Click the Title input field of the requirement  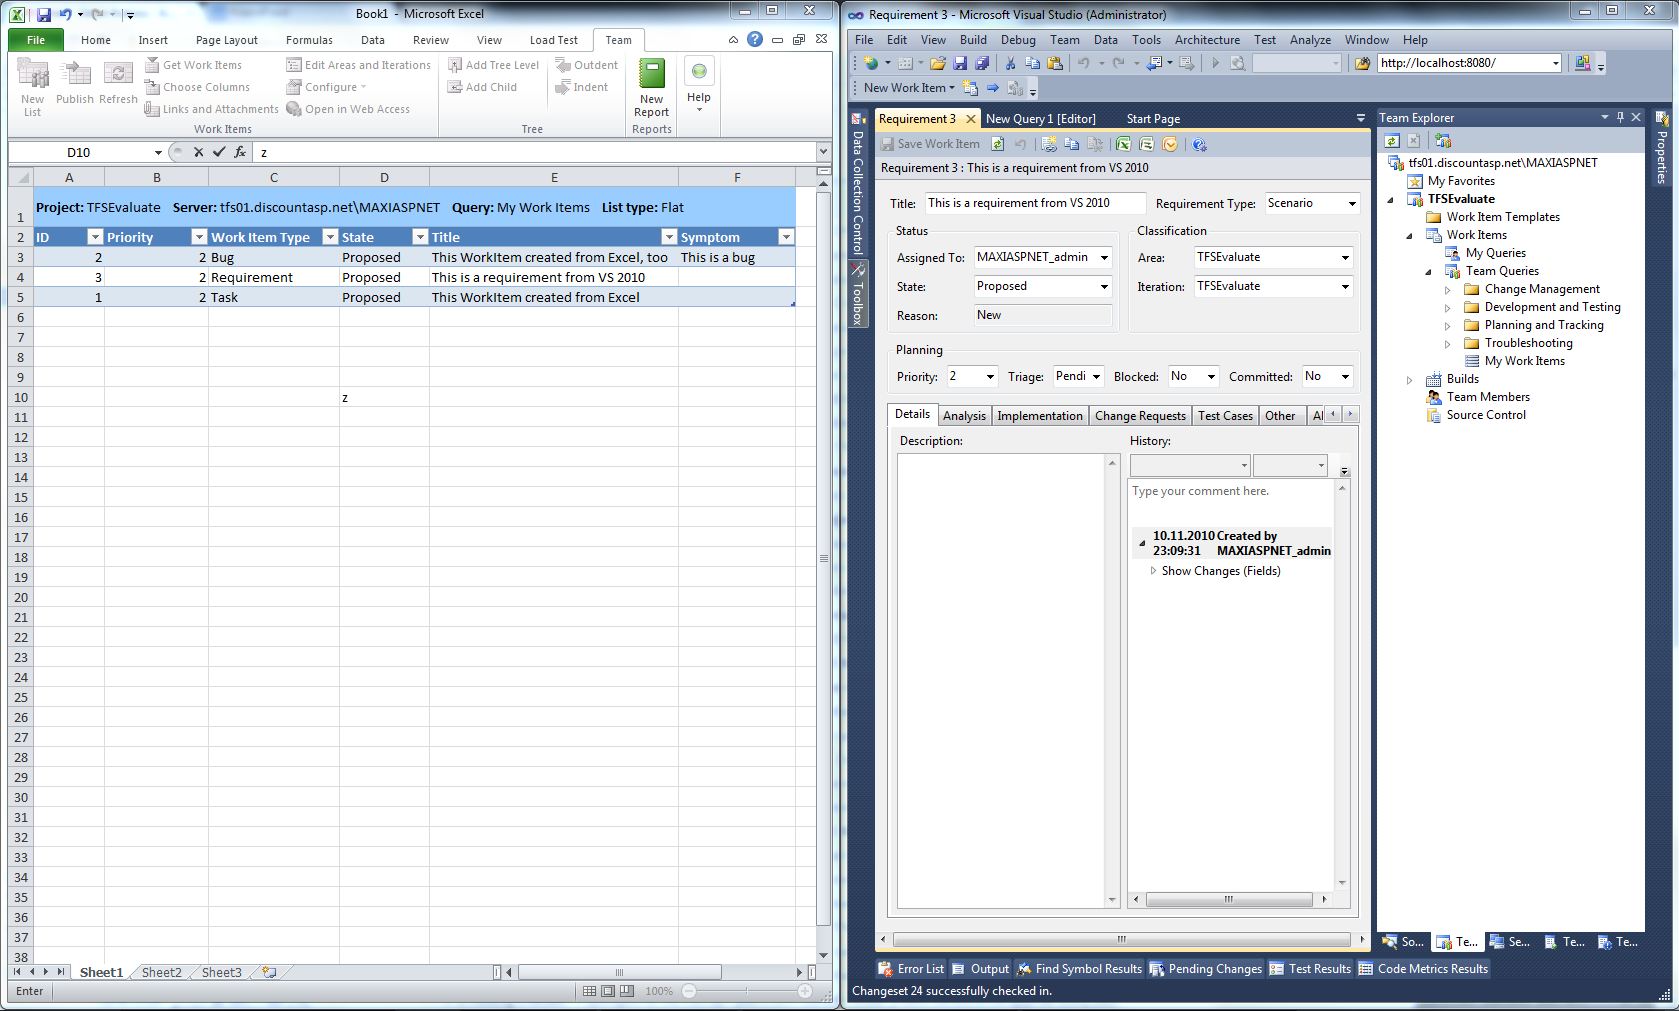coord(1035,203)
